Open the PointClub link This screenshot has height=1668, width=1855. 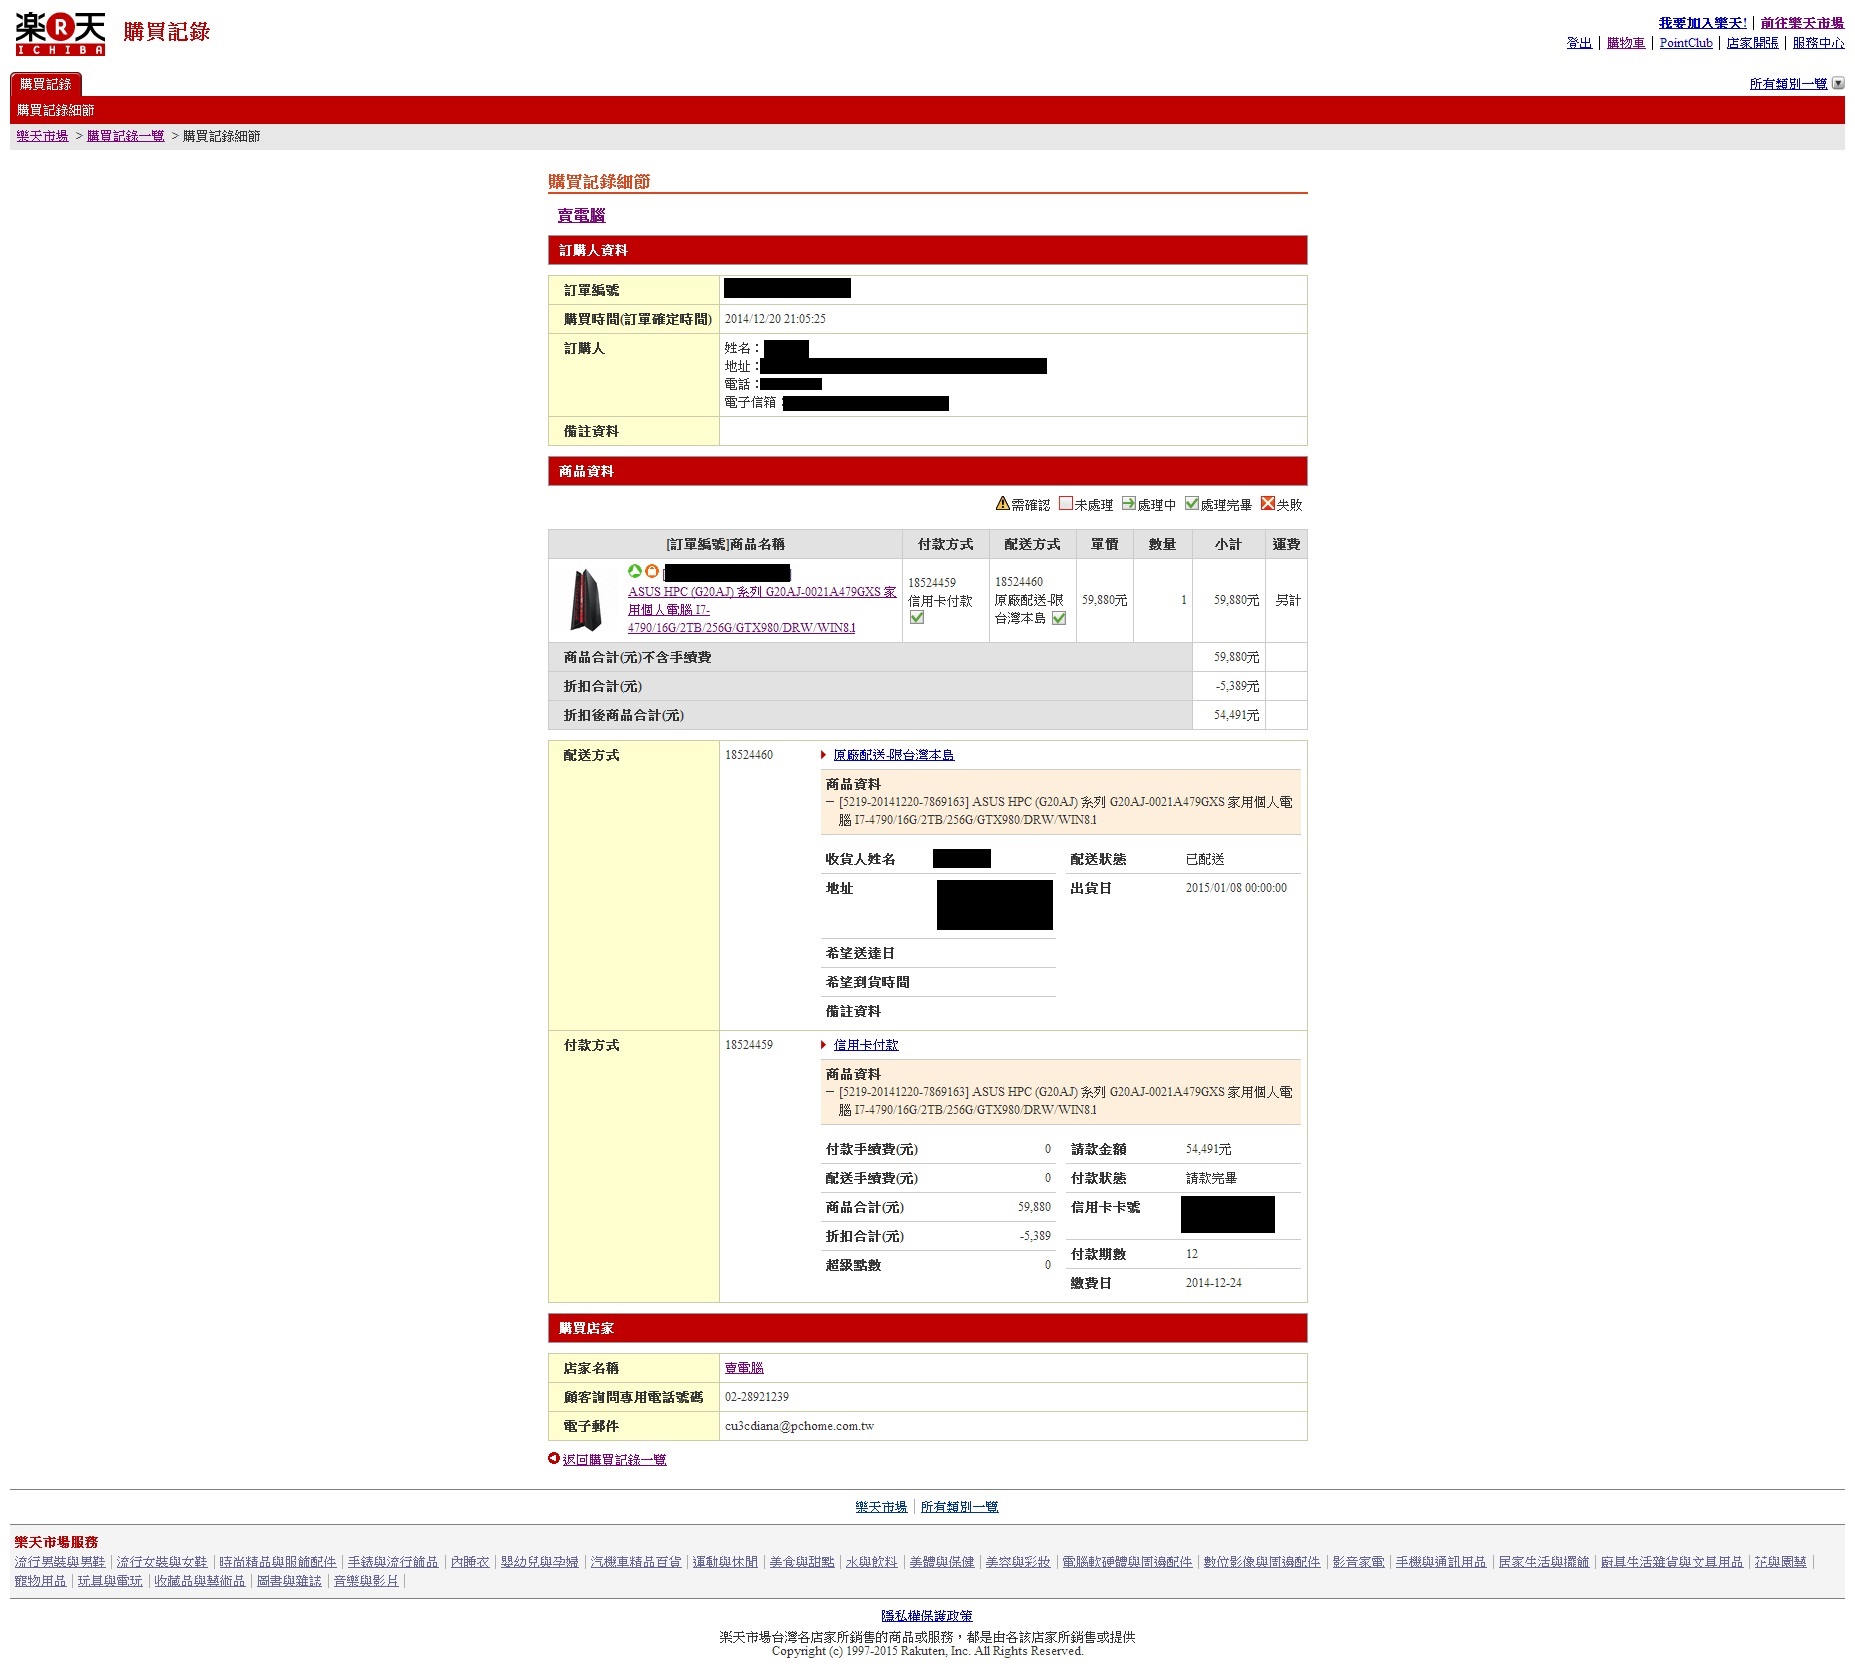pyautogui.click(x=1686, y=43)
